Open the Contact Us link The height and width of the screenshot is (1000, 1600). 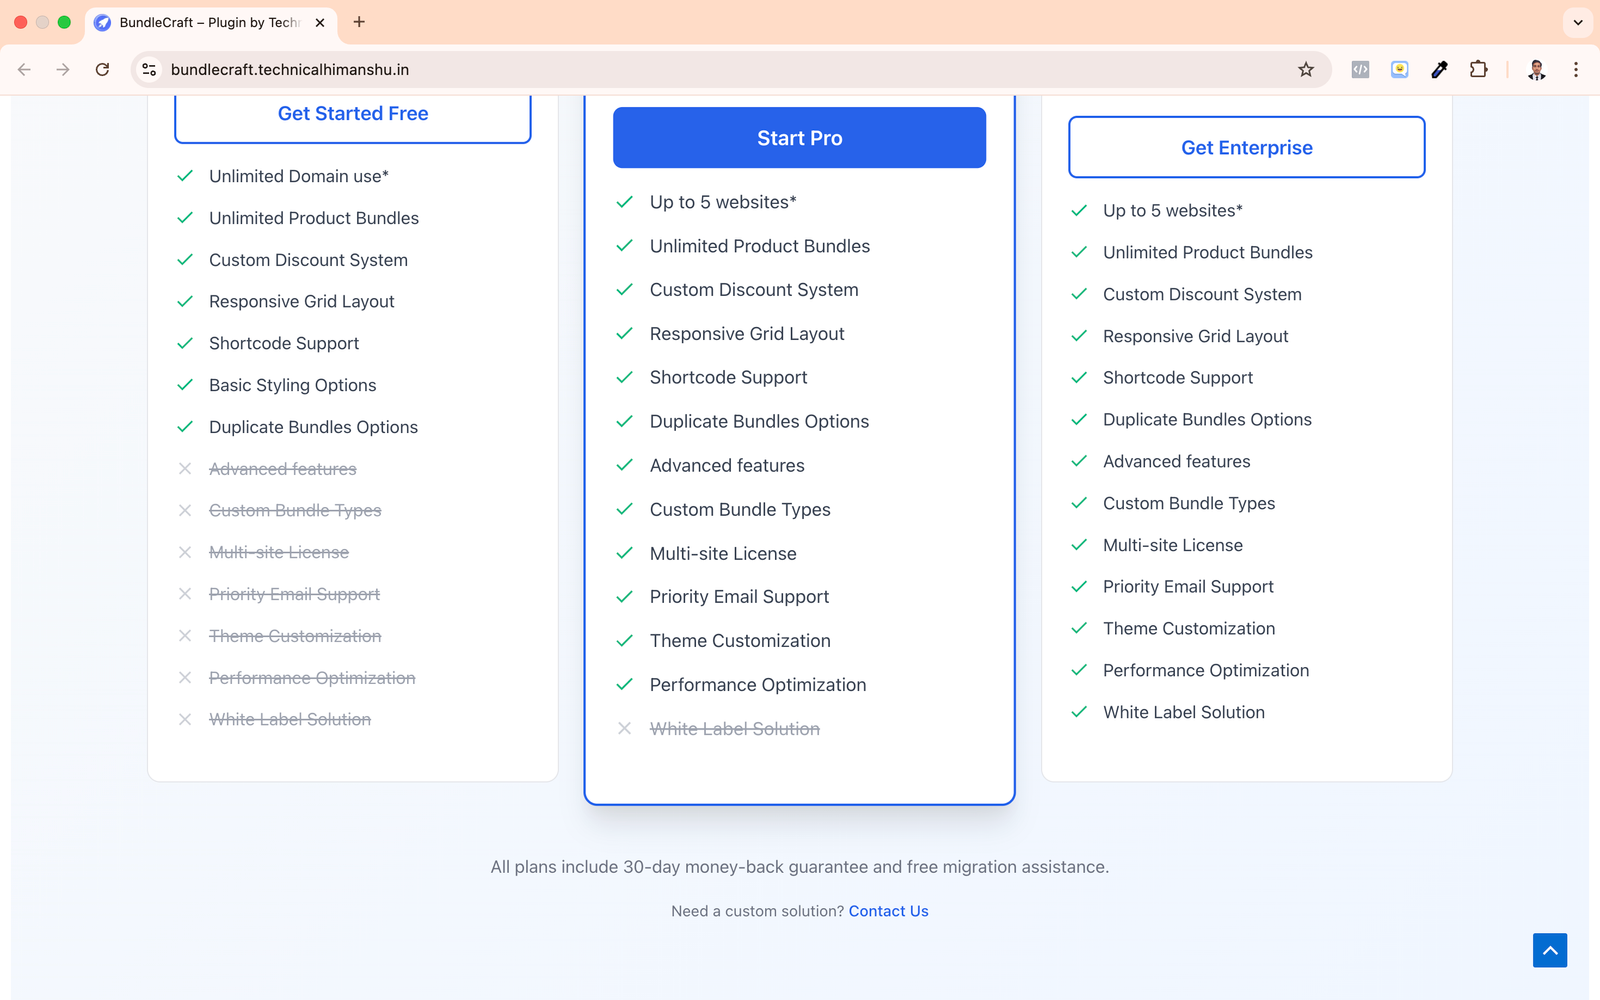pos(888,911)
